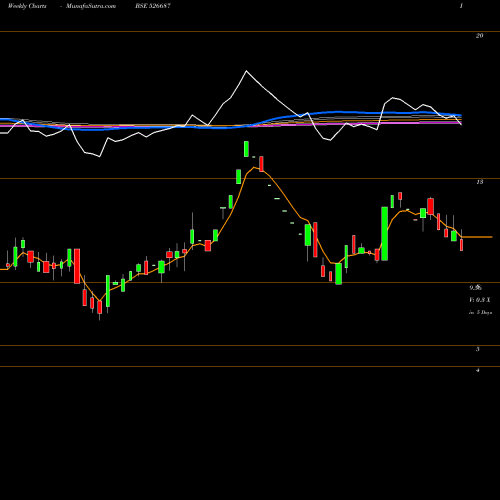The width and height of the screenshot is (500, 500).
Task: Click the "V: 0.3 X" volume text
Action: pos(480,300)
